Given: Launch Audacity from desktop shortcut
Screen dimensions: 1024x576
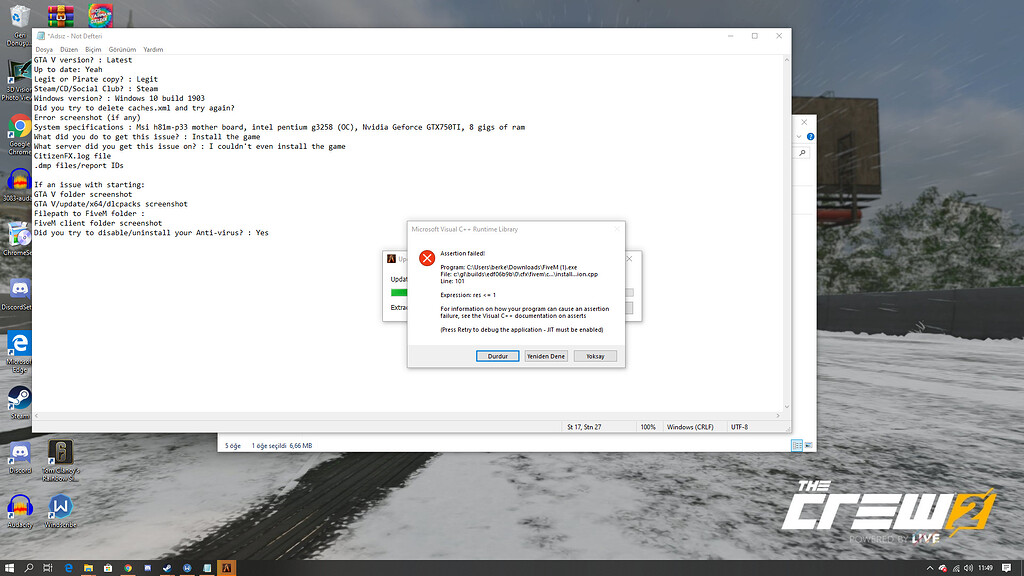Looking at the screenshot, I should click(20, 511).
